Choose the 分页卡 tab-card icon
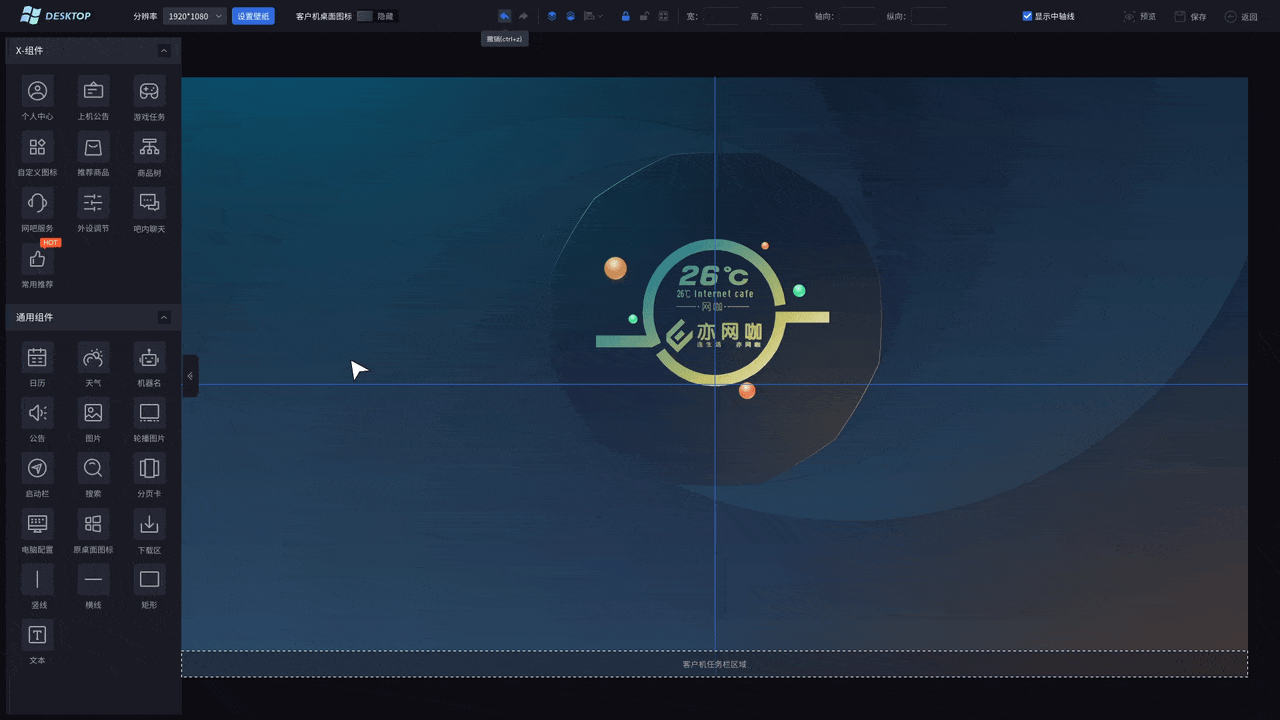 [149, 468]
